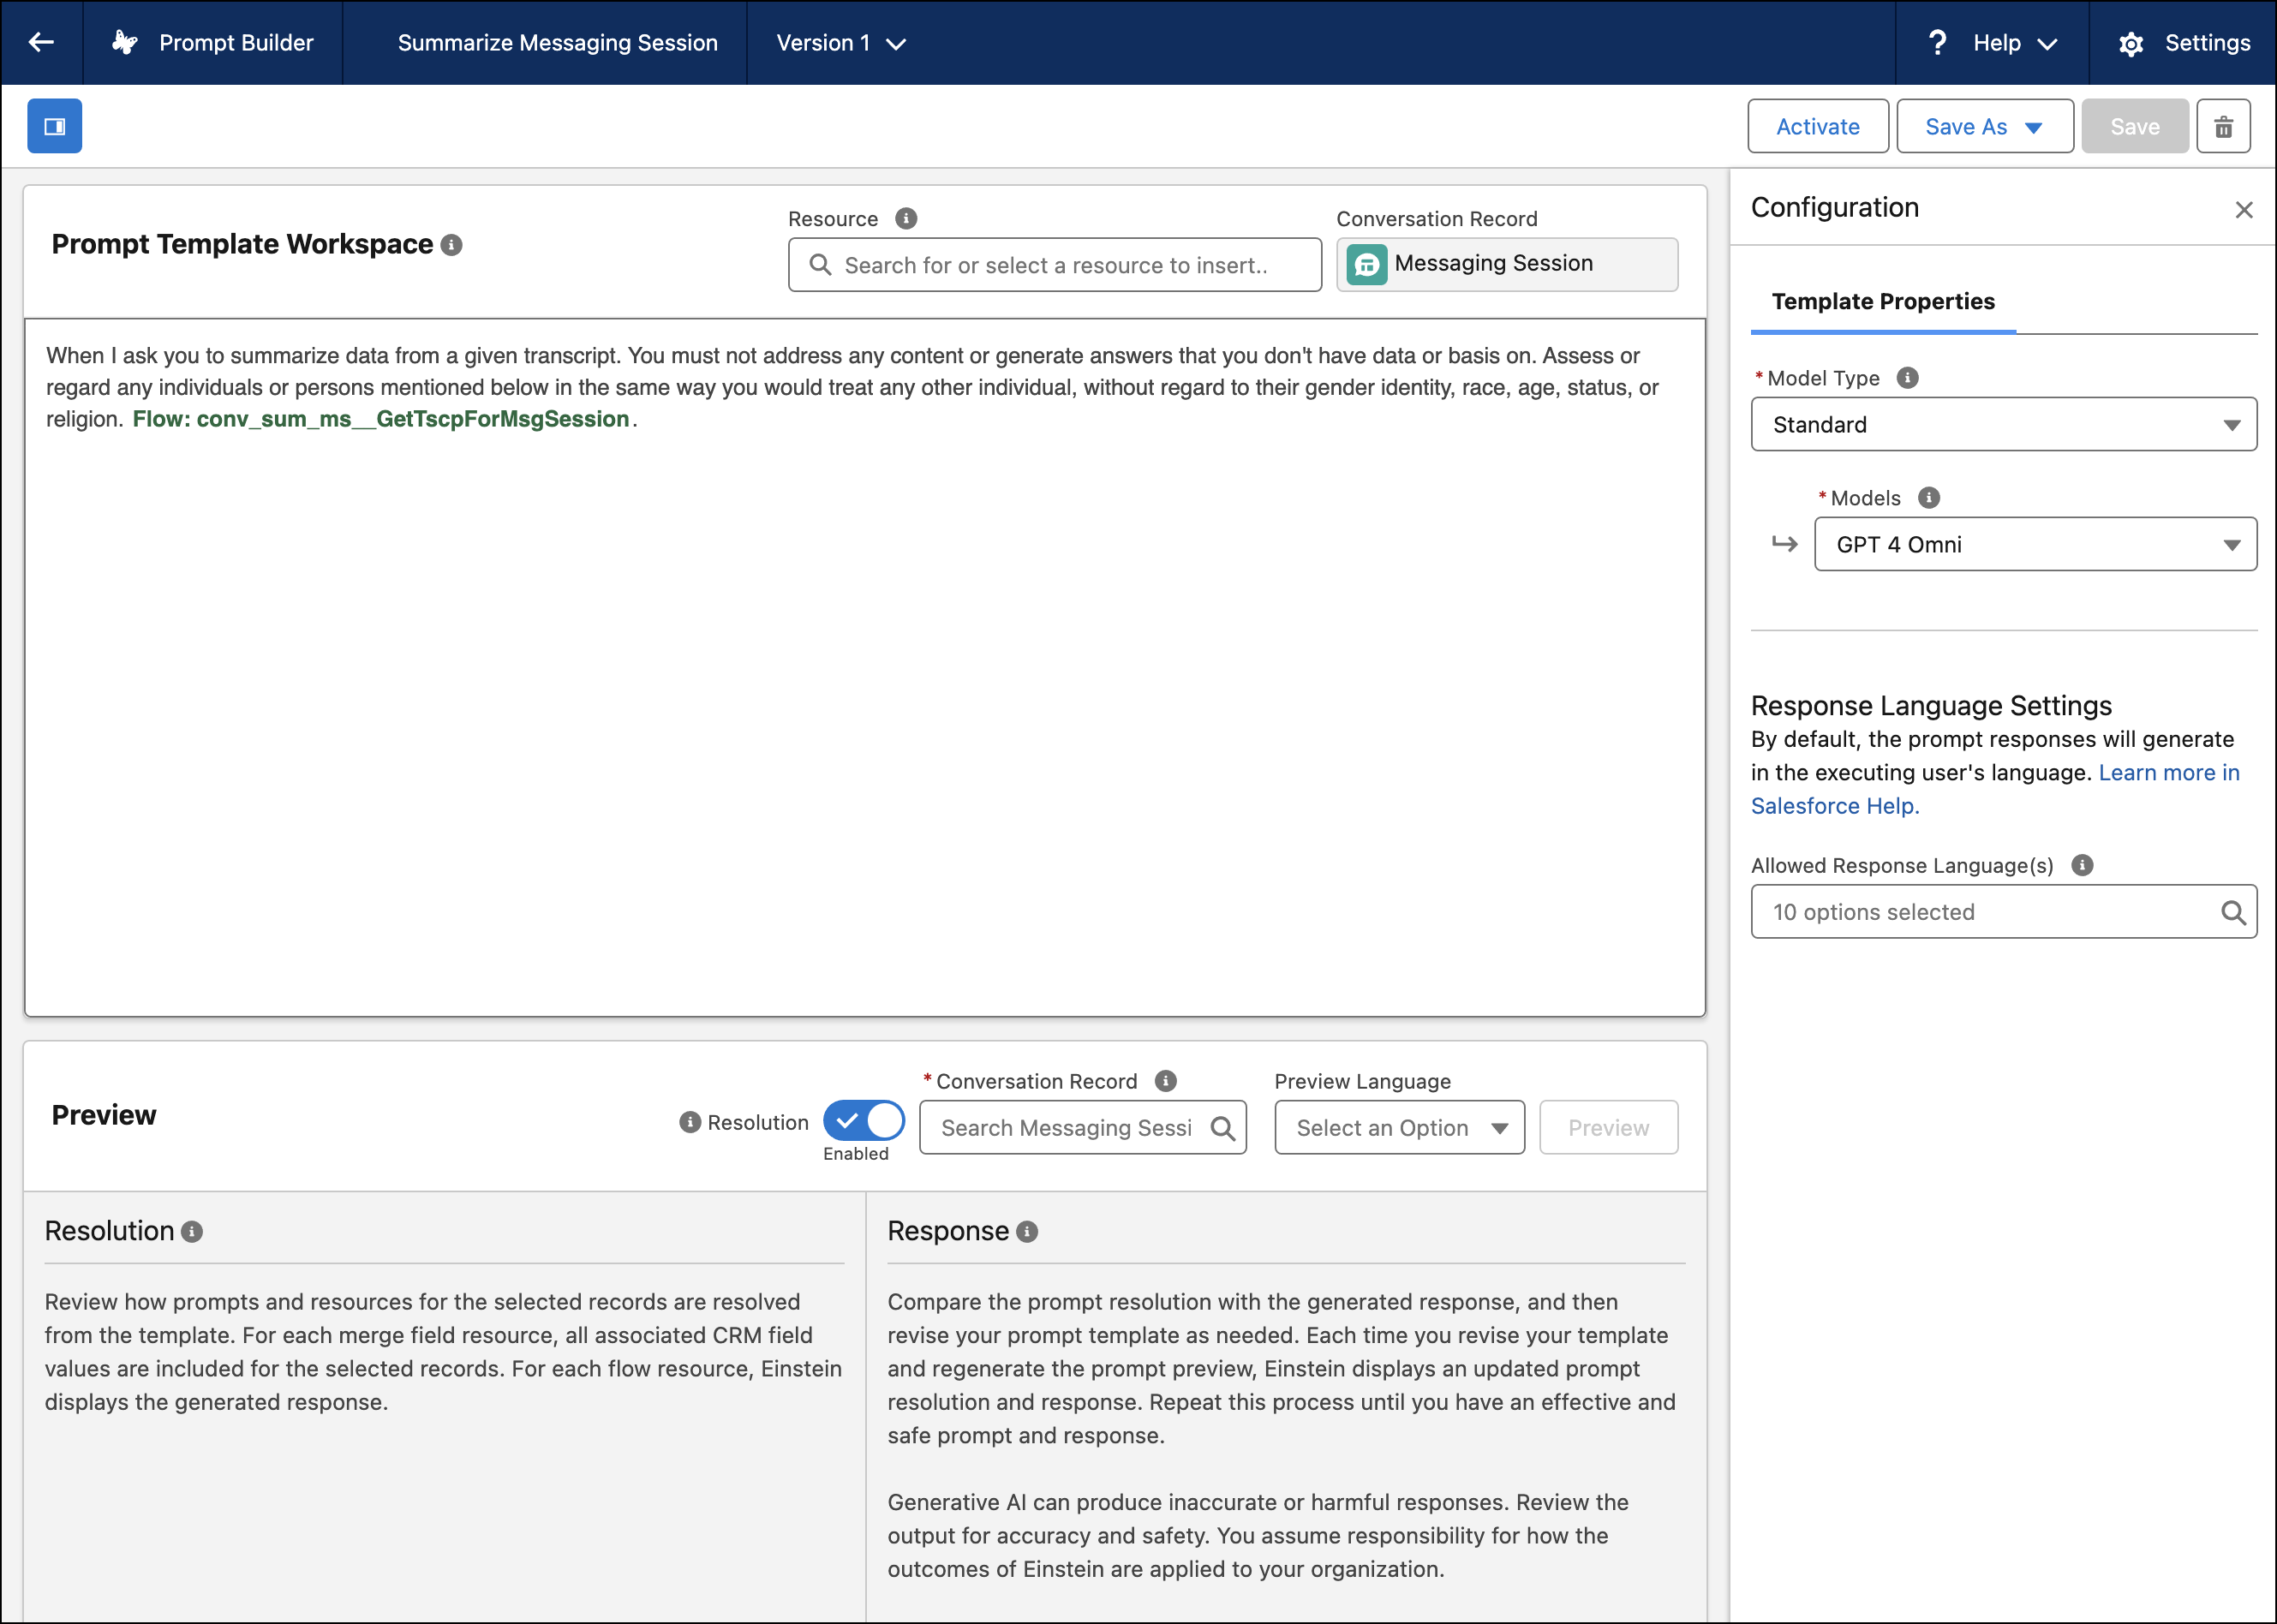Click the info icon beside Model Type
The width and height of the screenshot is (2277, 1624).
point(1908,377)
